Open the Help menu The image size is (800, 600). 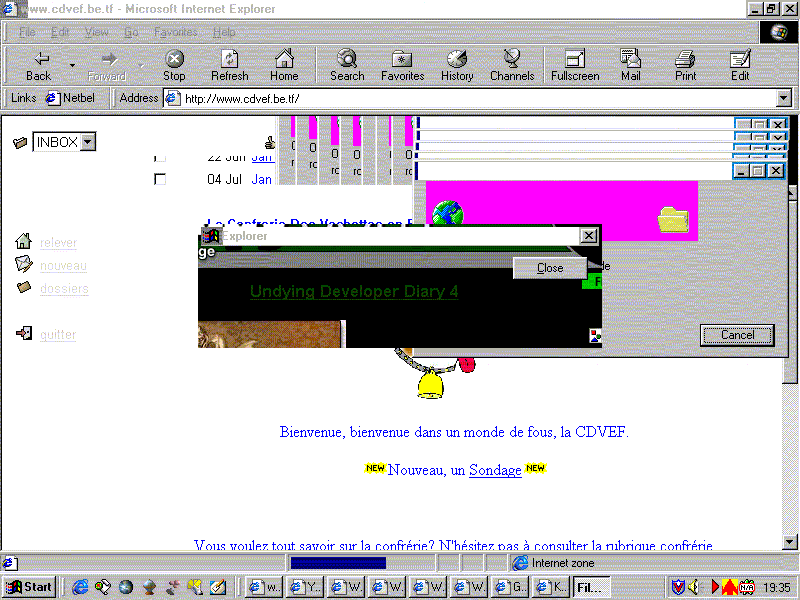tap(224, 32)
